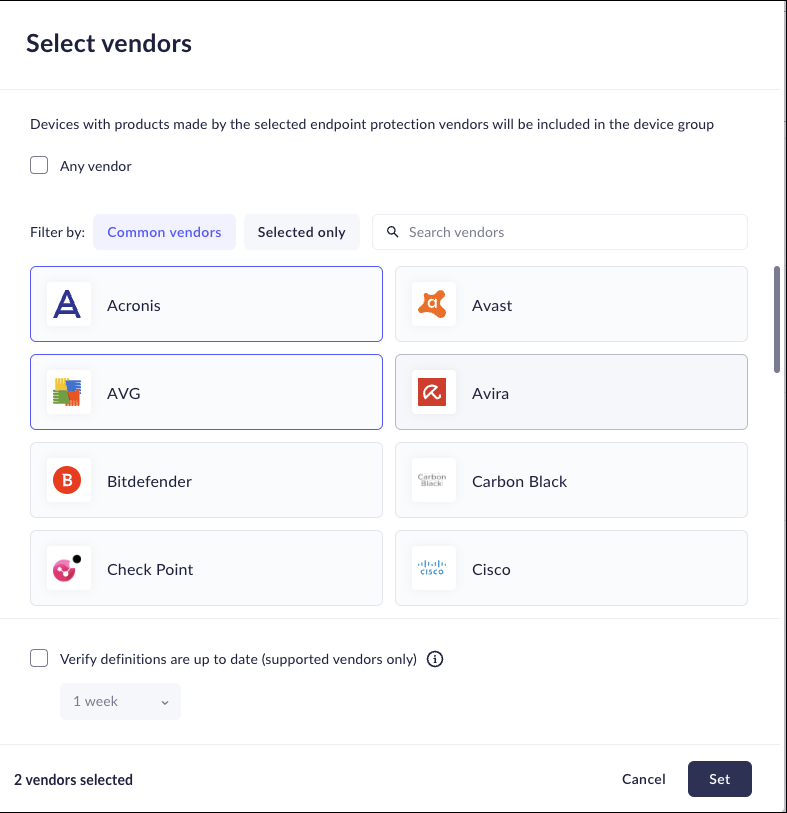The image size is (787, 813).
Task: Click the AVG logo icon
Action: point(69,393)
